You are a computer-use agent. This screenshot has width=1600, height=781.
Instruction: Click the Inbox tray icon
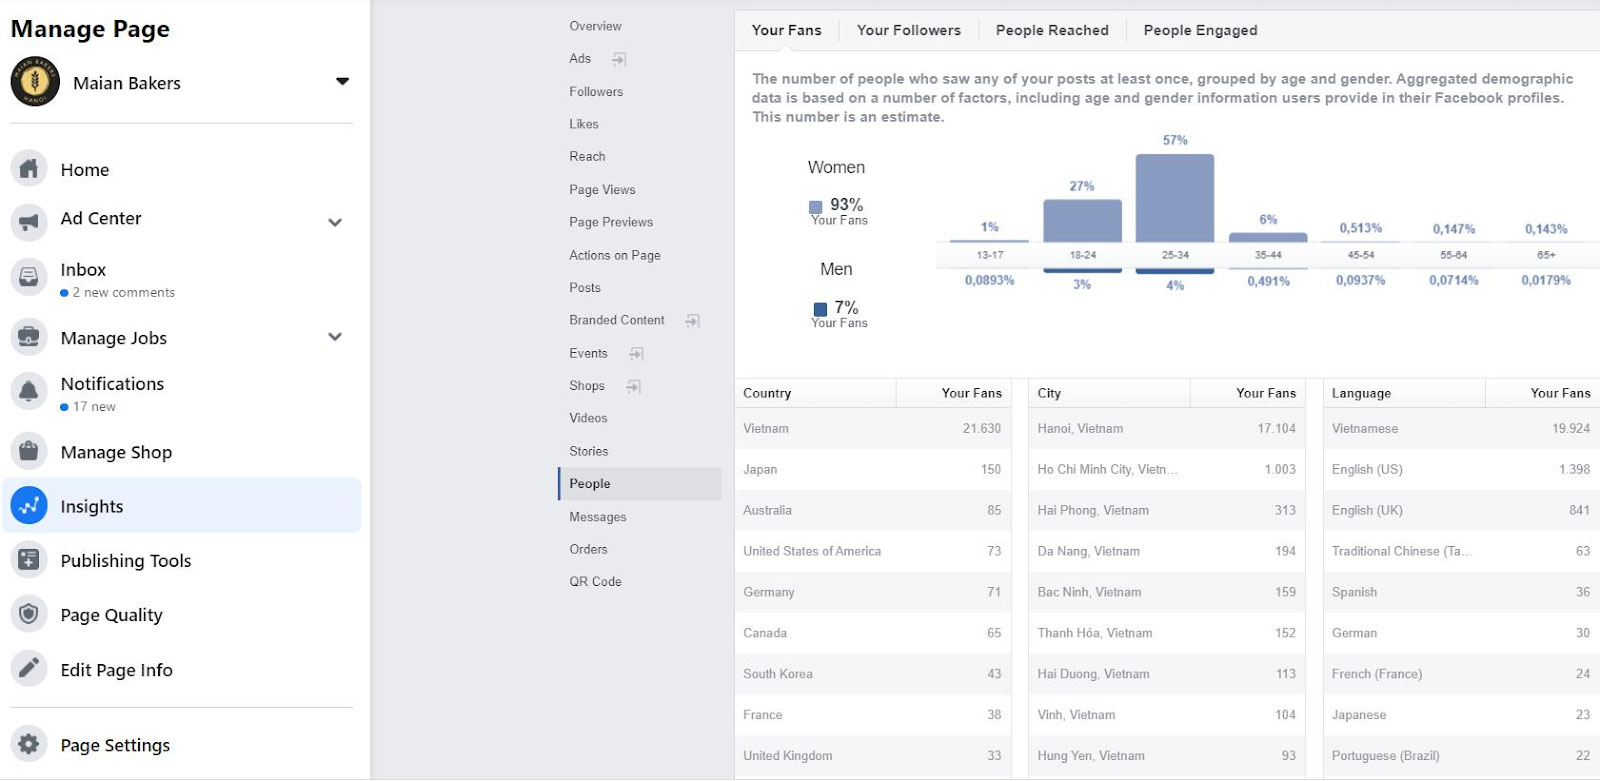pos(29,277)
